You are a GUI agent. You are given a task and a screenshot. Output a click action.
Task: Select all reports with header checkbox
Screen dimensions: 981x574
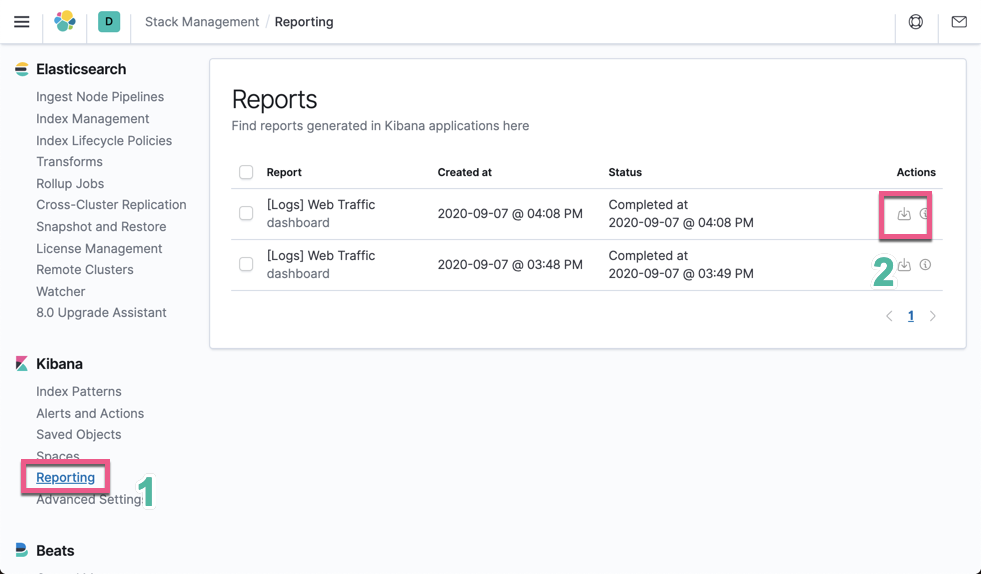click(246, 172)
